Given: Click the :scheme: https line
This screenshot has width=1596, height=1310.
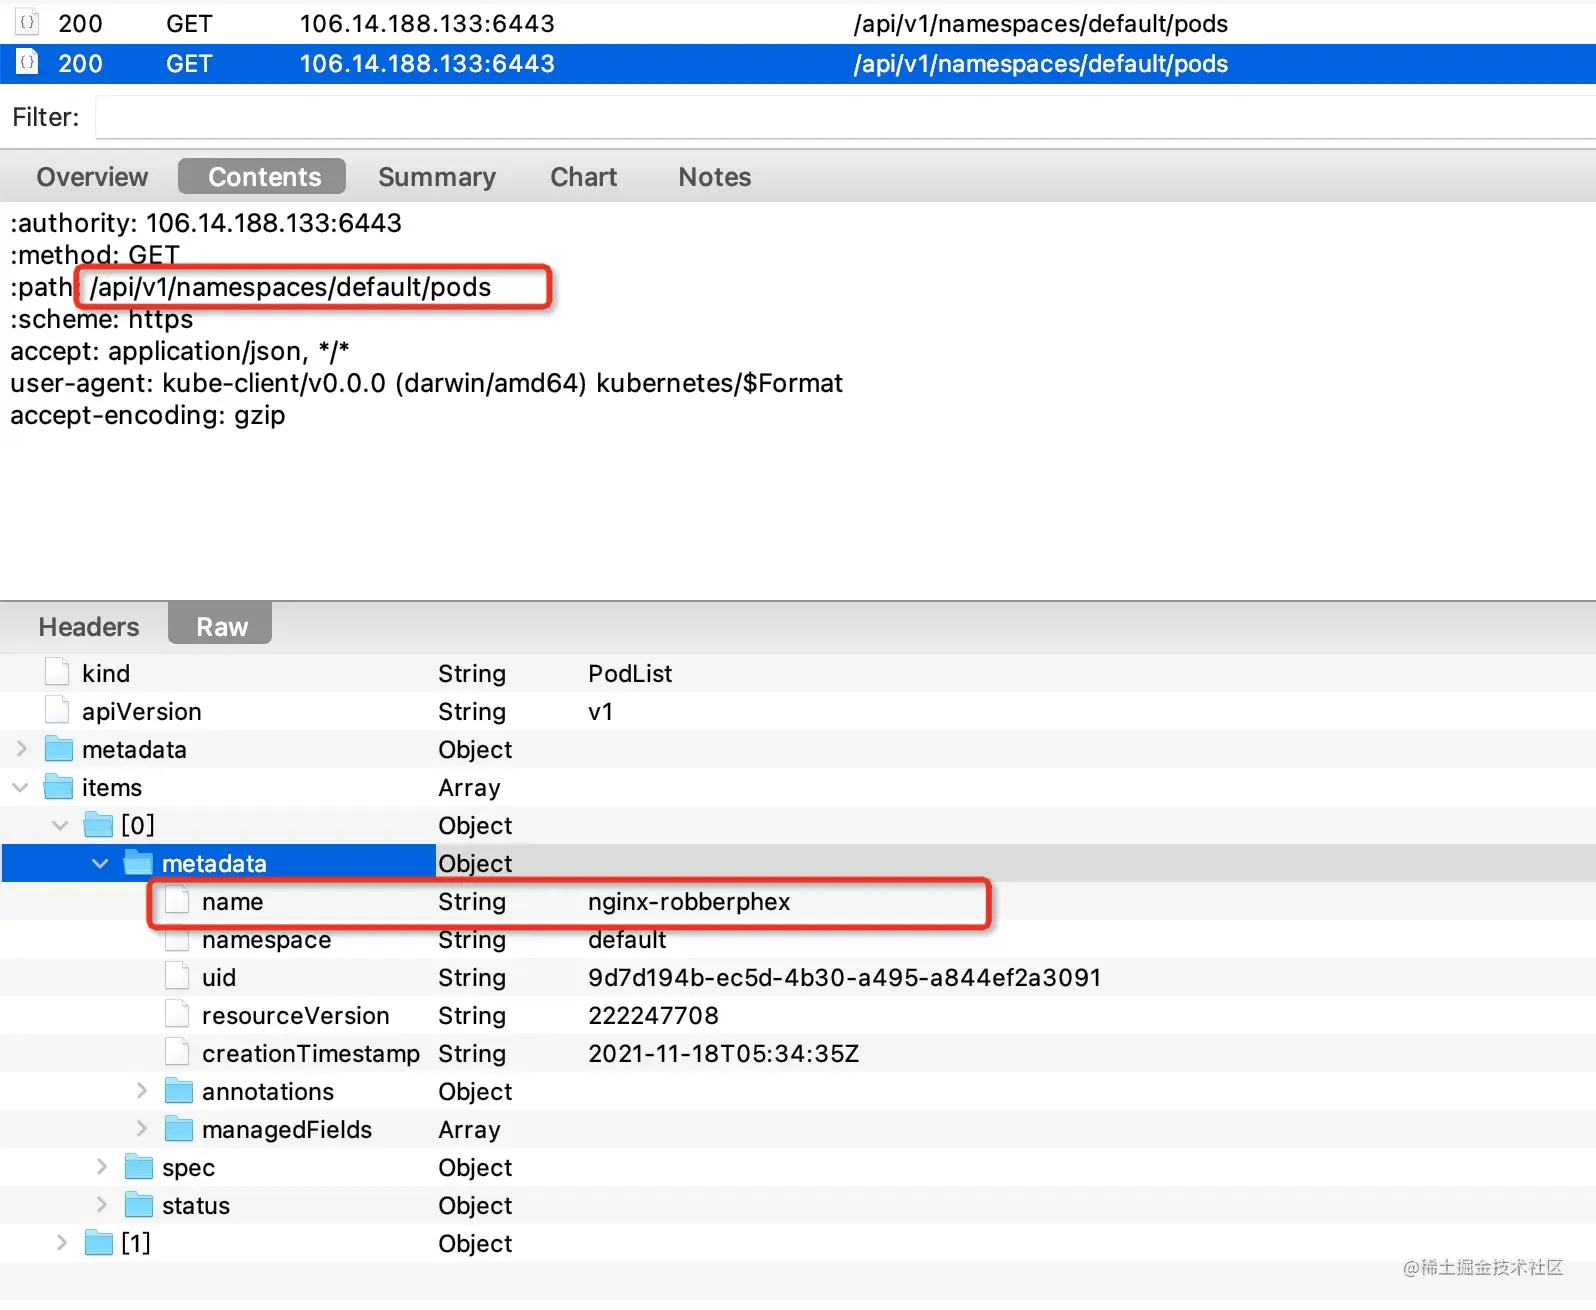Looking at the screenshot, I should click(x=102, y=319).
